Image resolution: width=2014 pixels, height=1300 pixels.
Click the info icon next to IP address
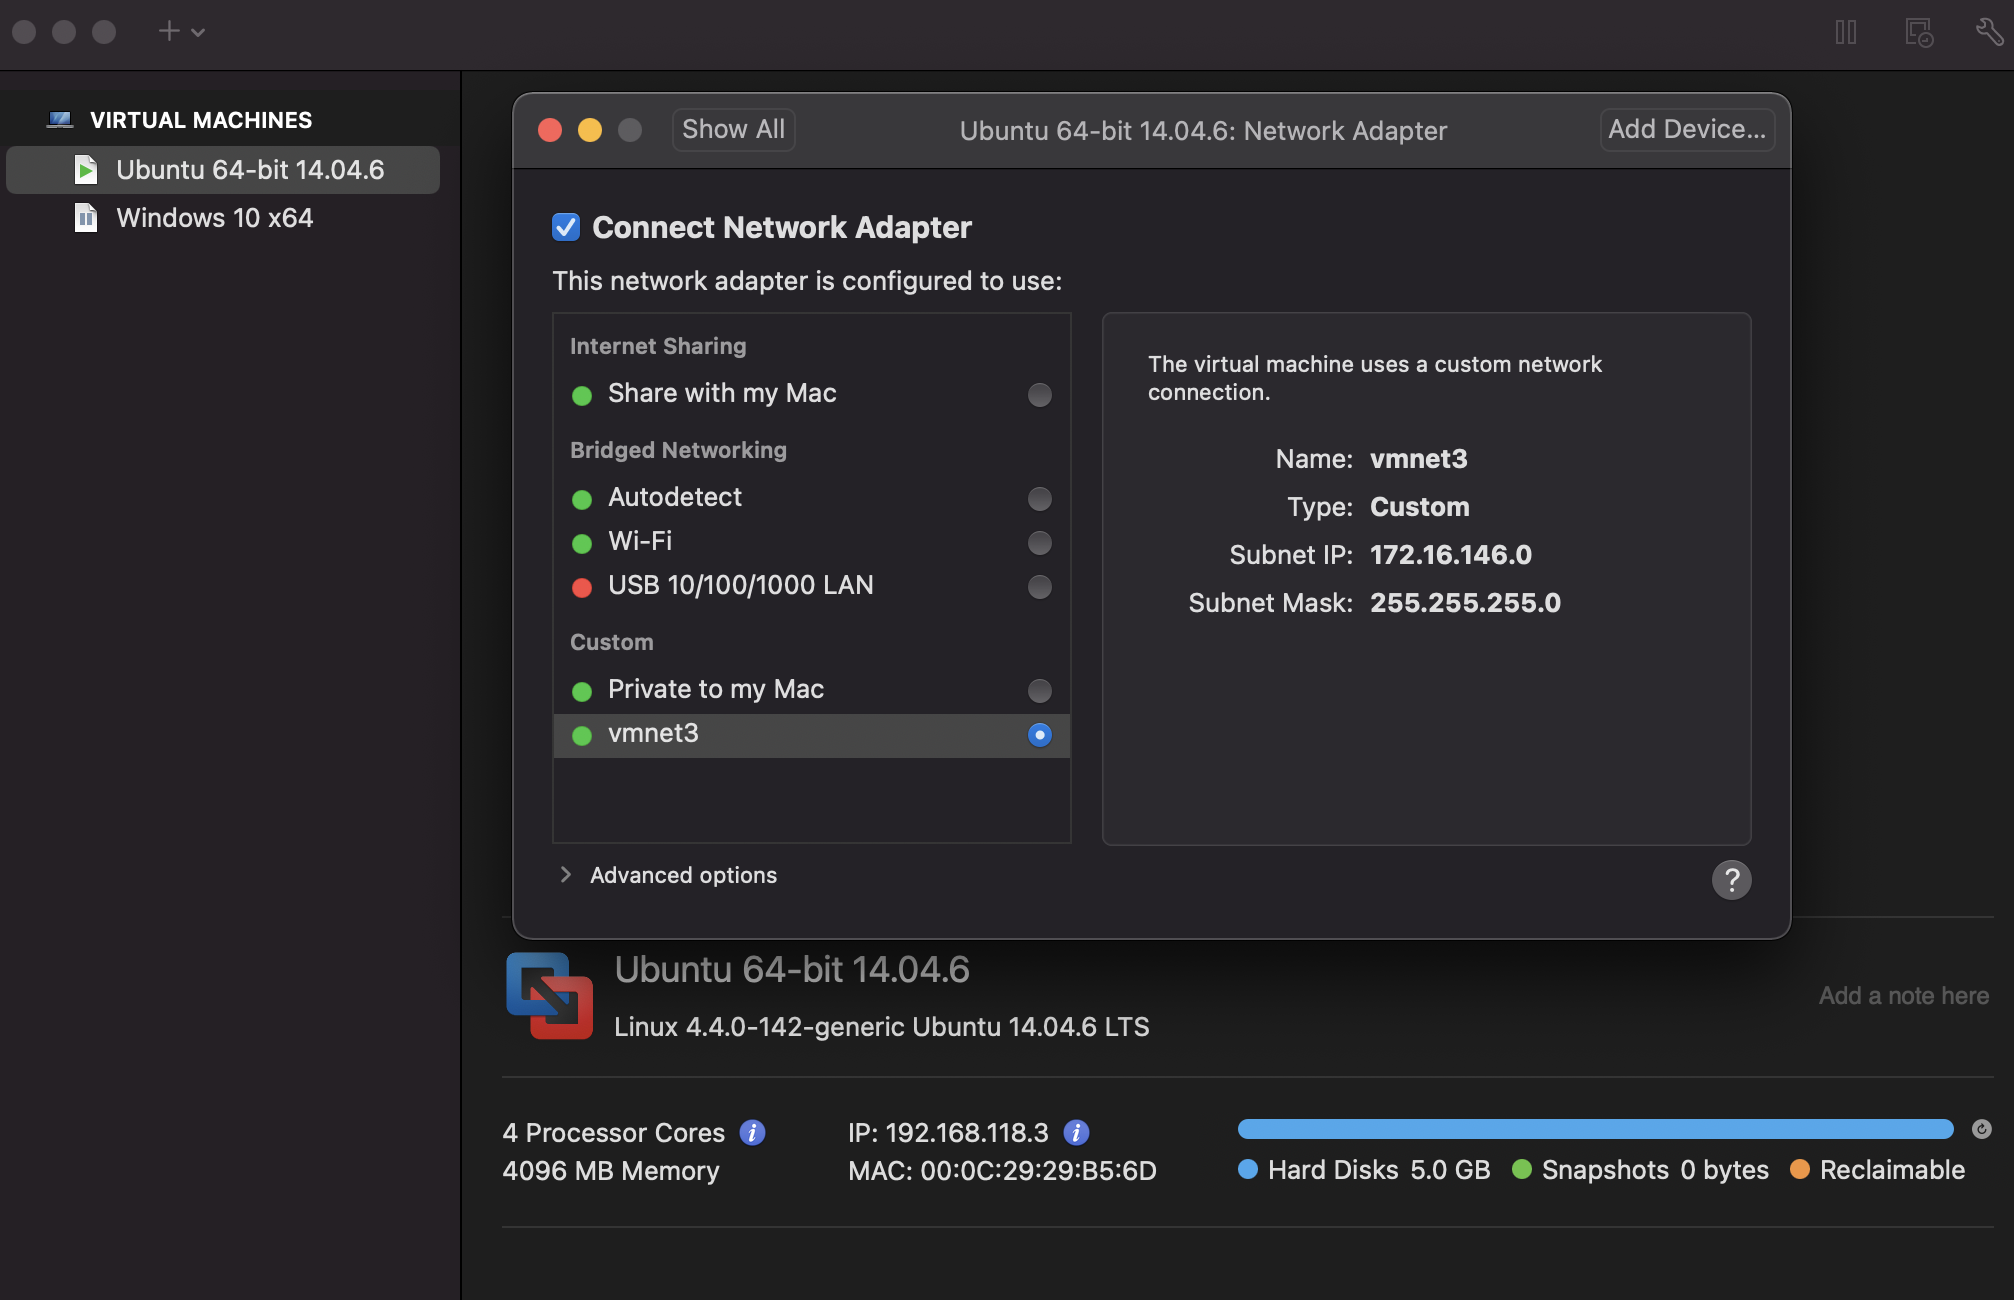pos(1076,1132)
